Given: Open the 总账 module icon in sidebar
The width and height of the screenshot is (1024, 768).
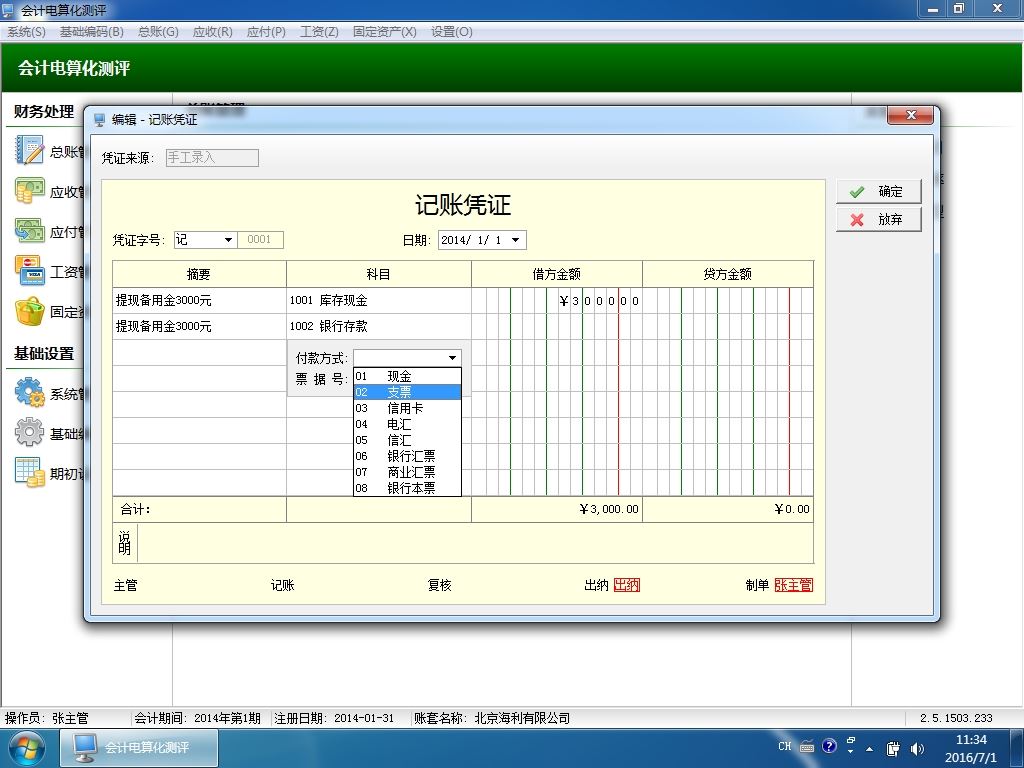Looking at the screenshot, I should tap(29, 151).
